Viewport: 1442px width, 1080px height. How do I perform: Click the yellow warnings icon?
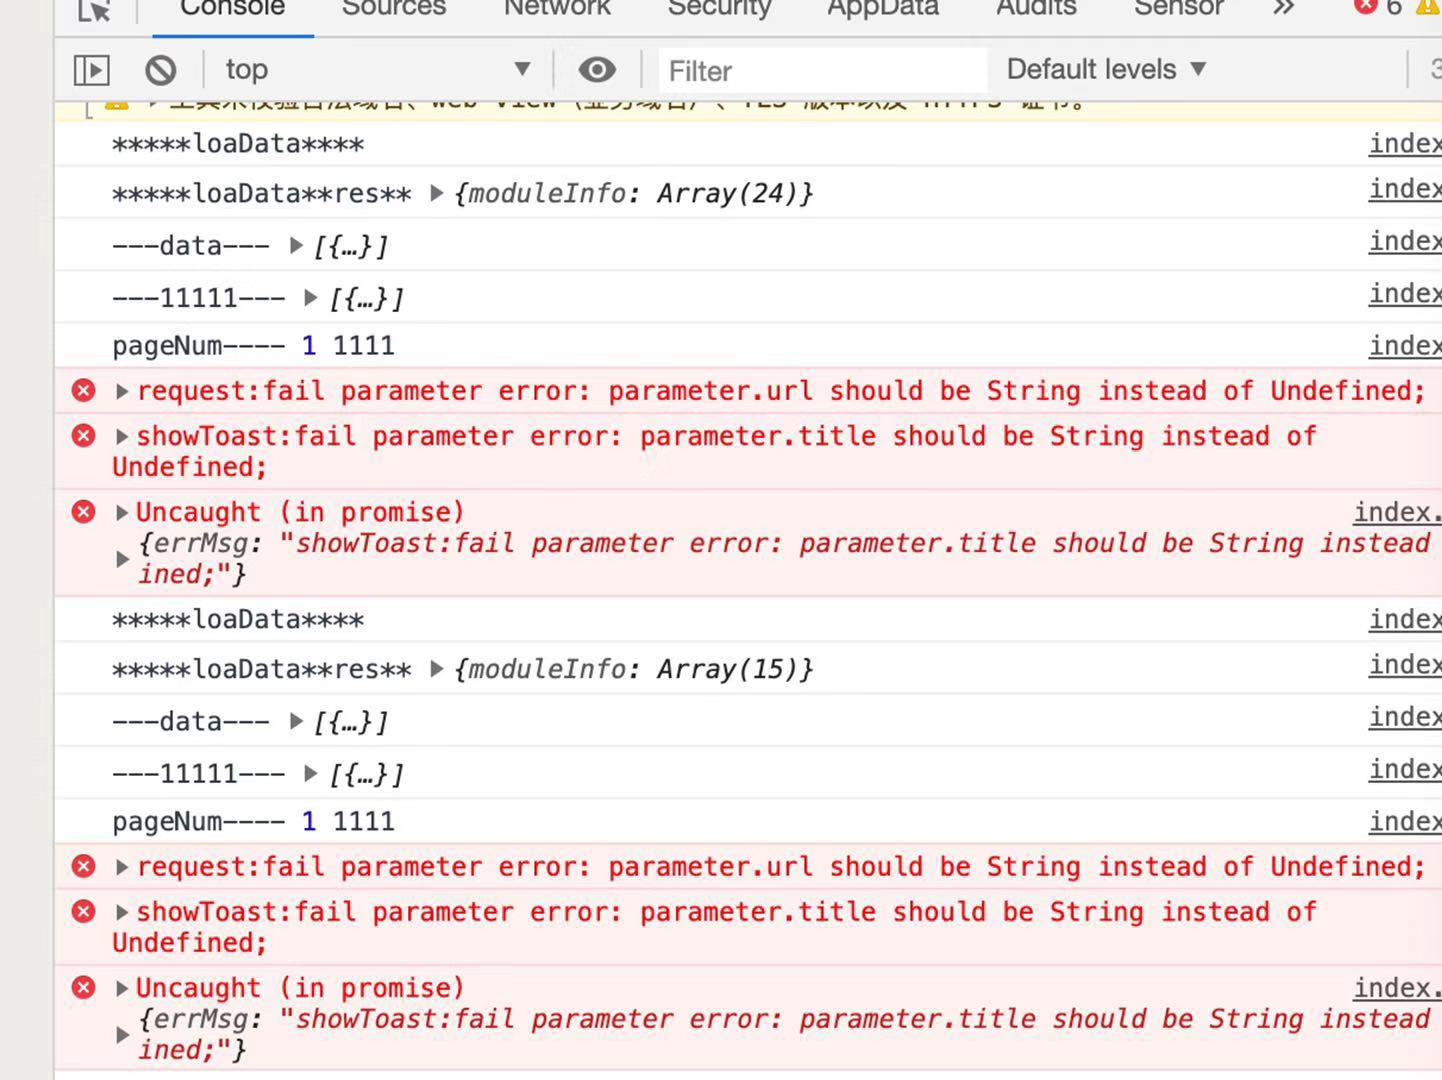(1428, 7)
